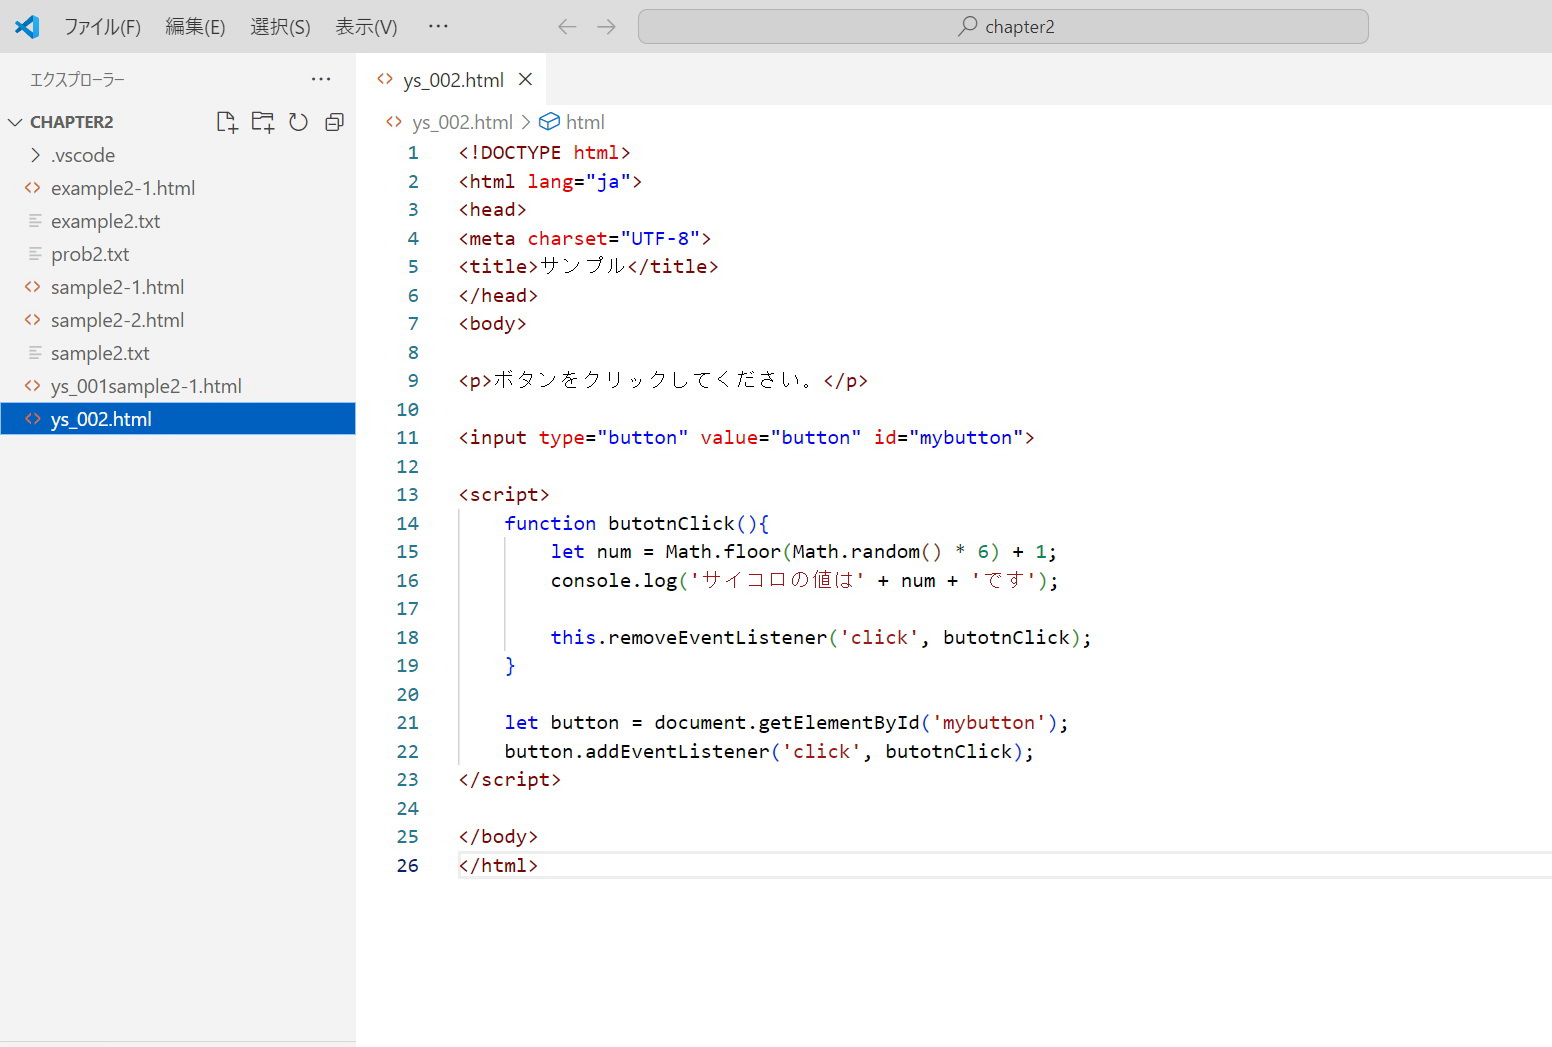The image size is (1552, 1047).
Task: Click 'console.log' on line 16
Action: (x=614, y=580)
